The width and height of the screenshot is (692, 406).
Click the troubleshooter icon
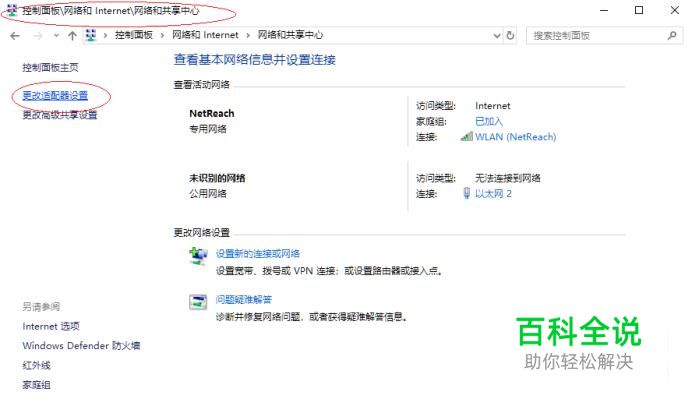pos(198,302)
